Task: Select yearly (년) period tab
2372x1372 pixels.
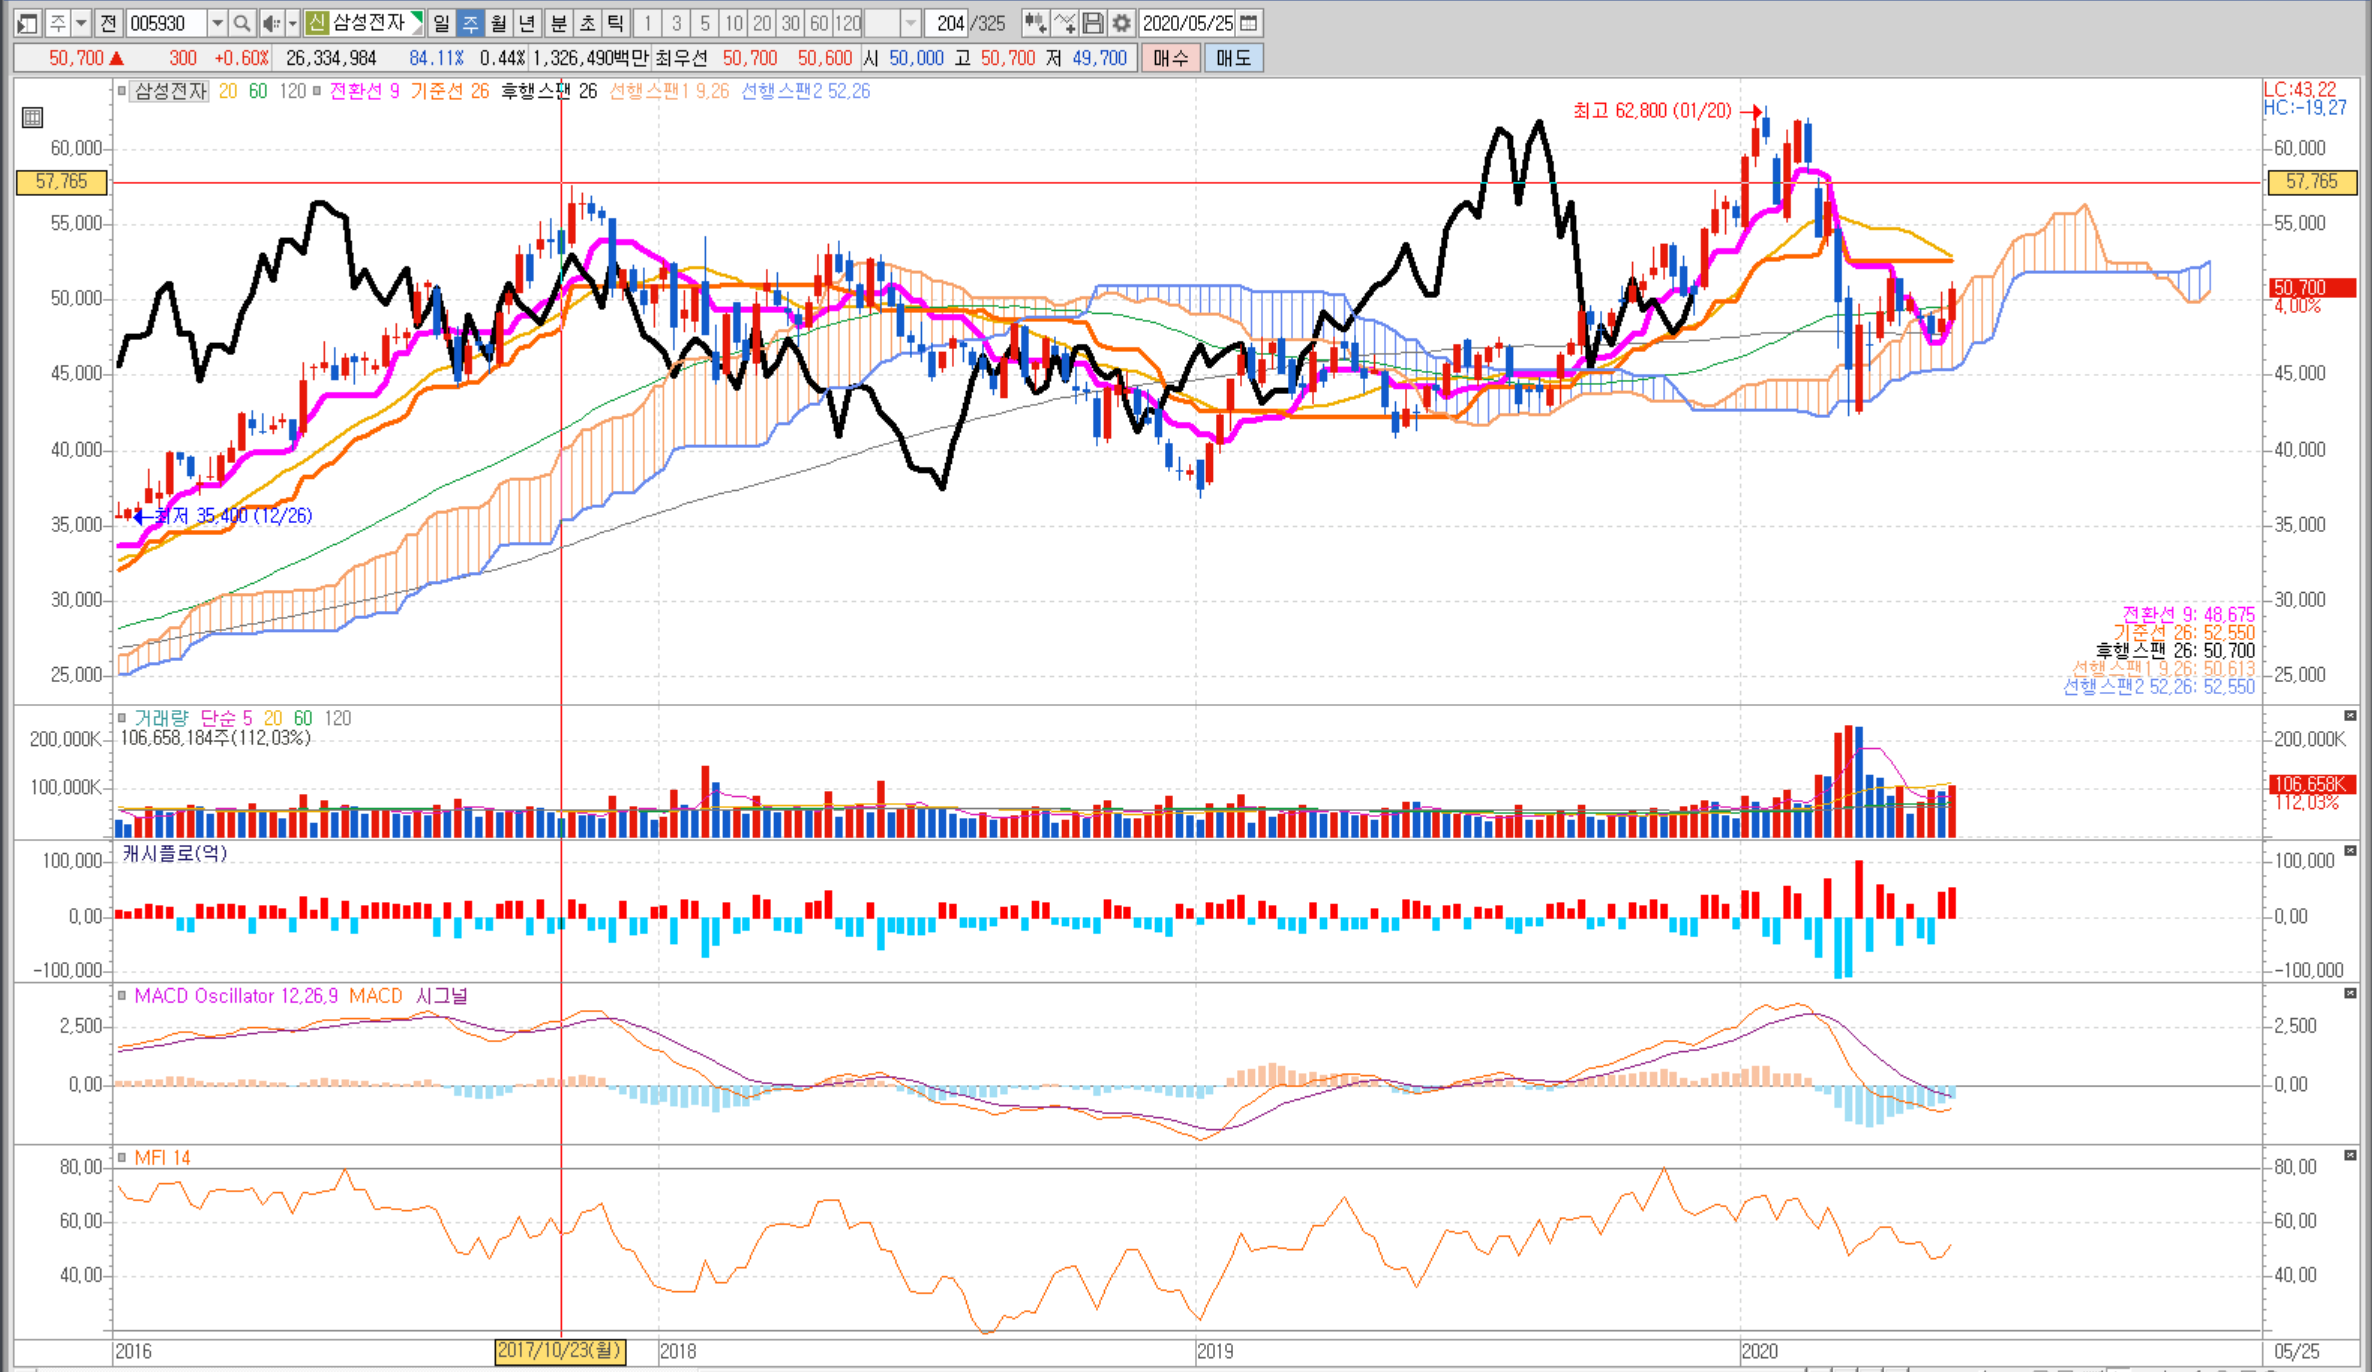Action: click(x=527, y=22)
